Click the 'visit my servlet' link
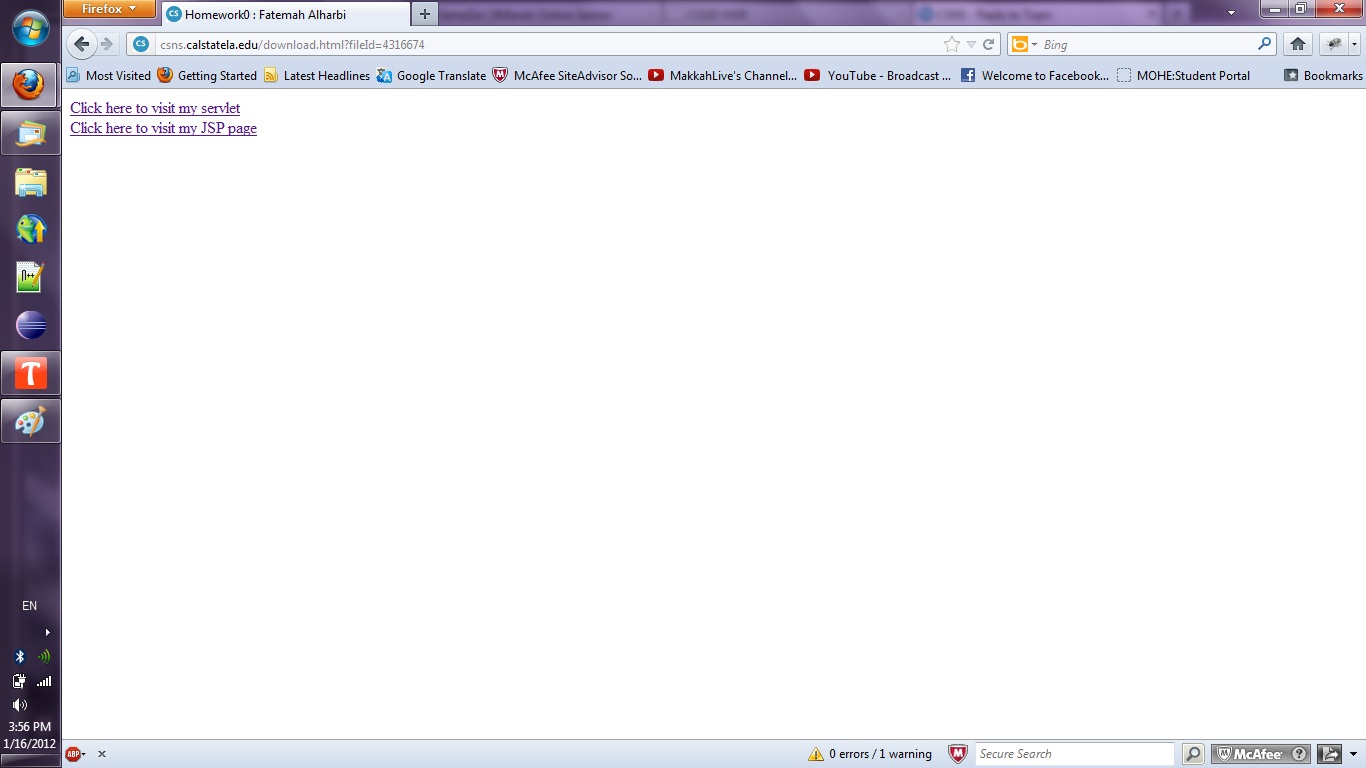 [x=155, y=108]
